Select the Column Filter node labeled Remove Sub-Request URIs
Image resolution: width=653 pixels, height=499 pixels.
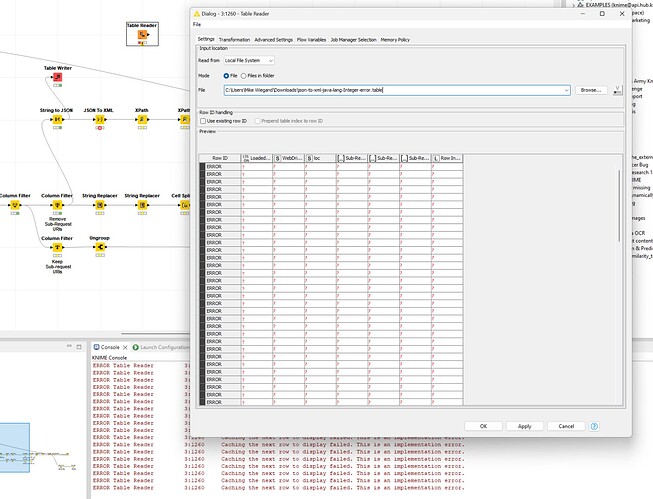57,205
